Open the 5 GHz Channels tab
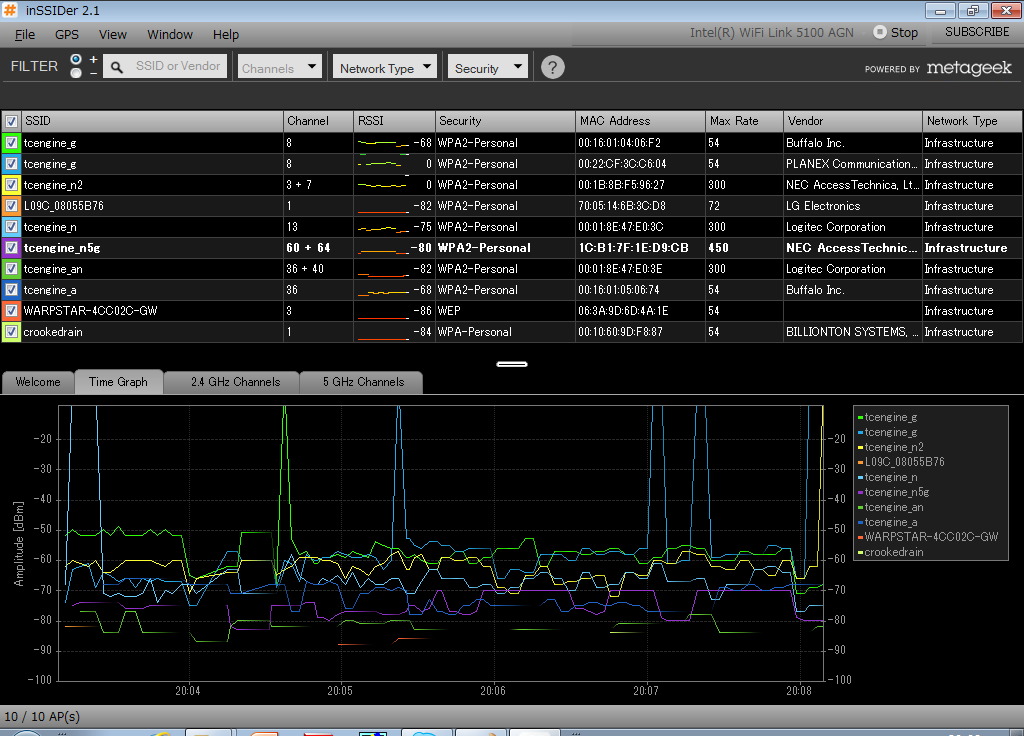Viewport: 1024px width, 736px height. pos(363,382)
